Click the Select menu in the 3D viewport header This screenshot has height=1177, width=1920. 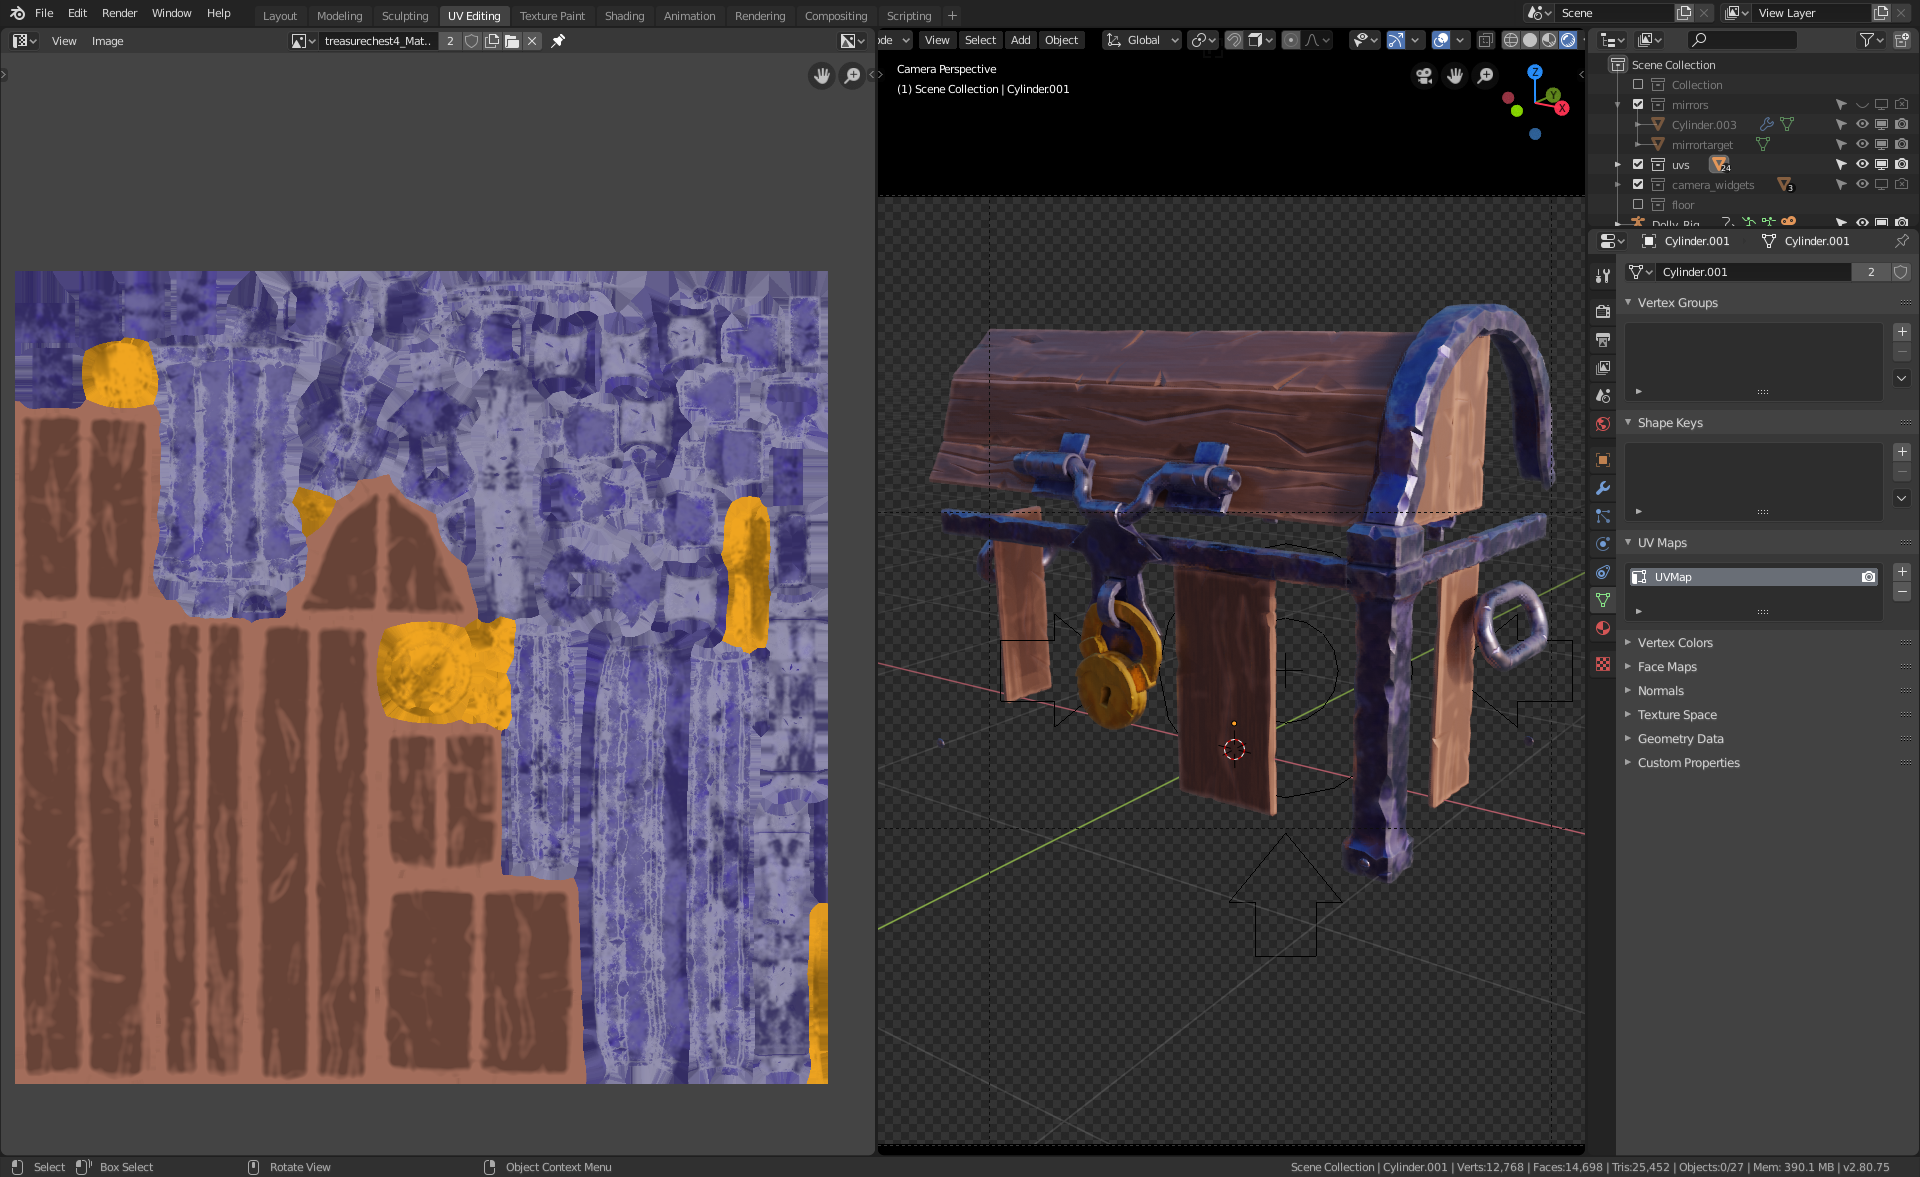point(980,40)
